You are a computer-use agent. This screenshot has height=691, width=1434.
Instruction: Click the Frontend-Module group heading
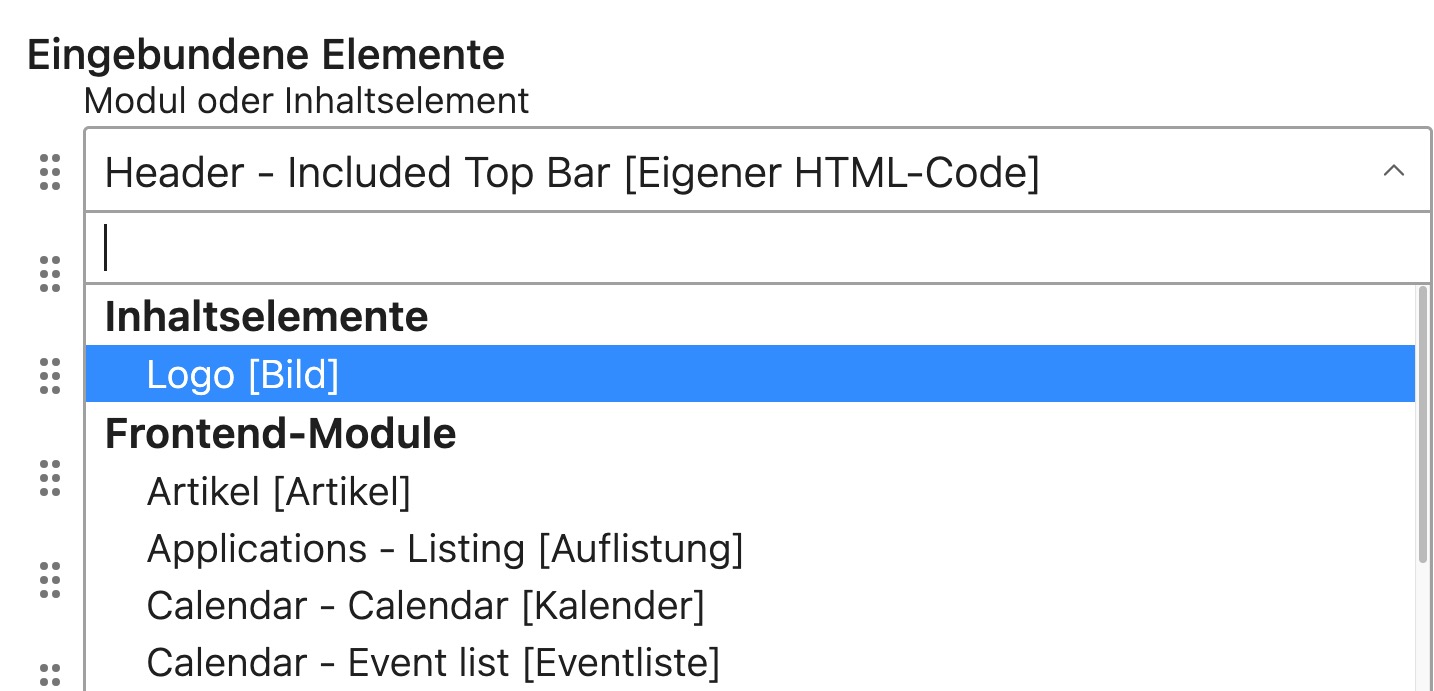(281, 433)
